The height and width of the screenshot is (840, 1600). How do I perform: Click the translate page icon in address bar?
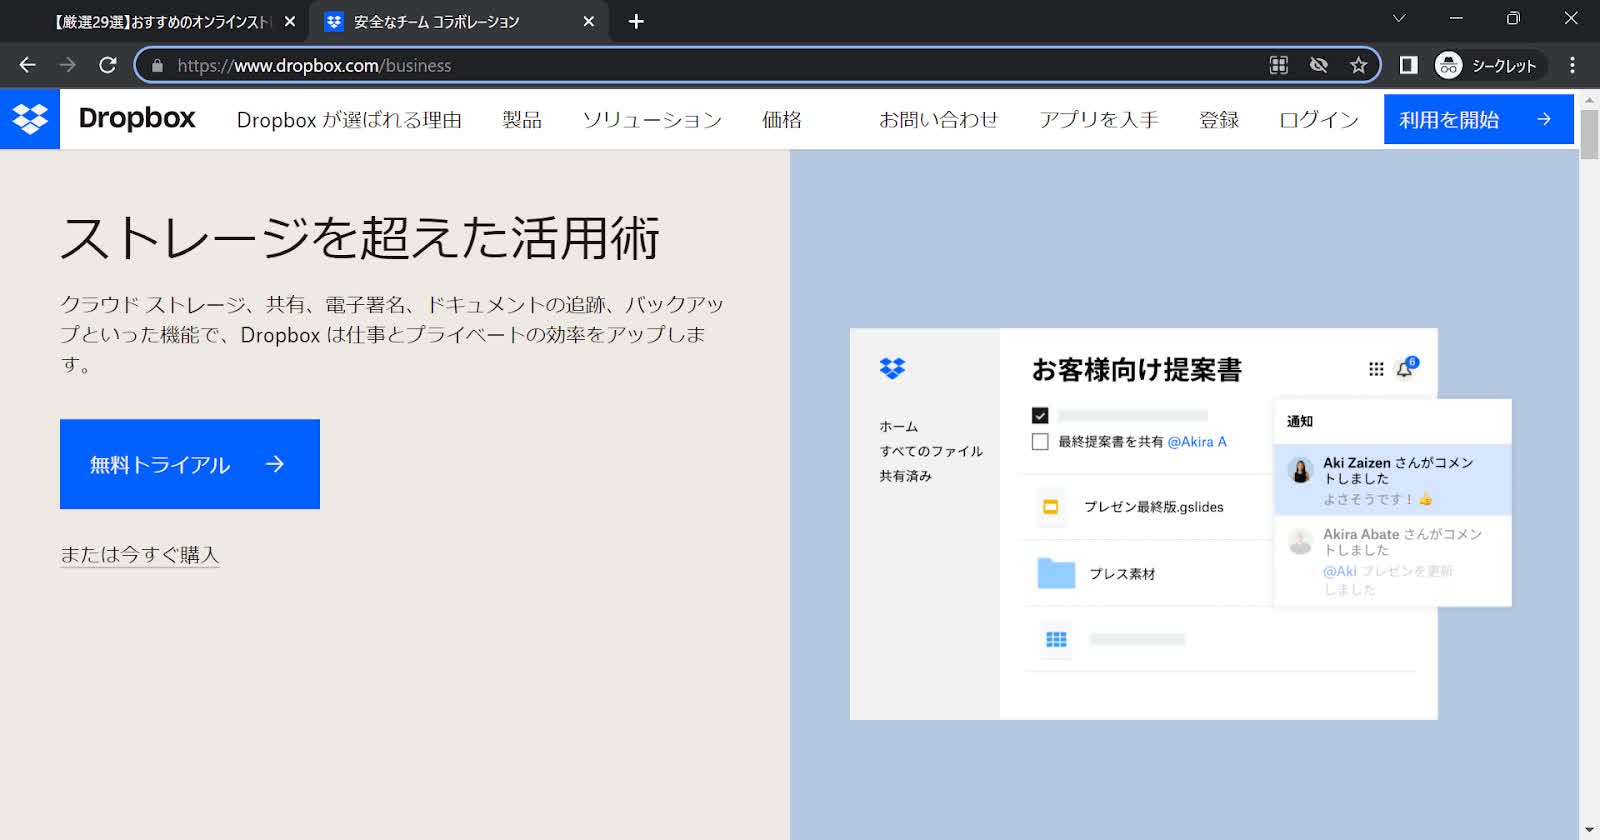pos(1278,65)
